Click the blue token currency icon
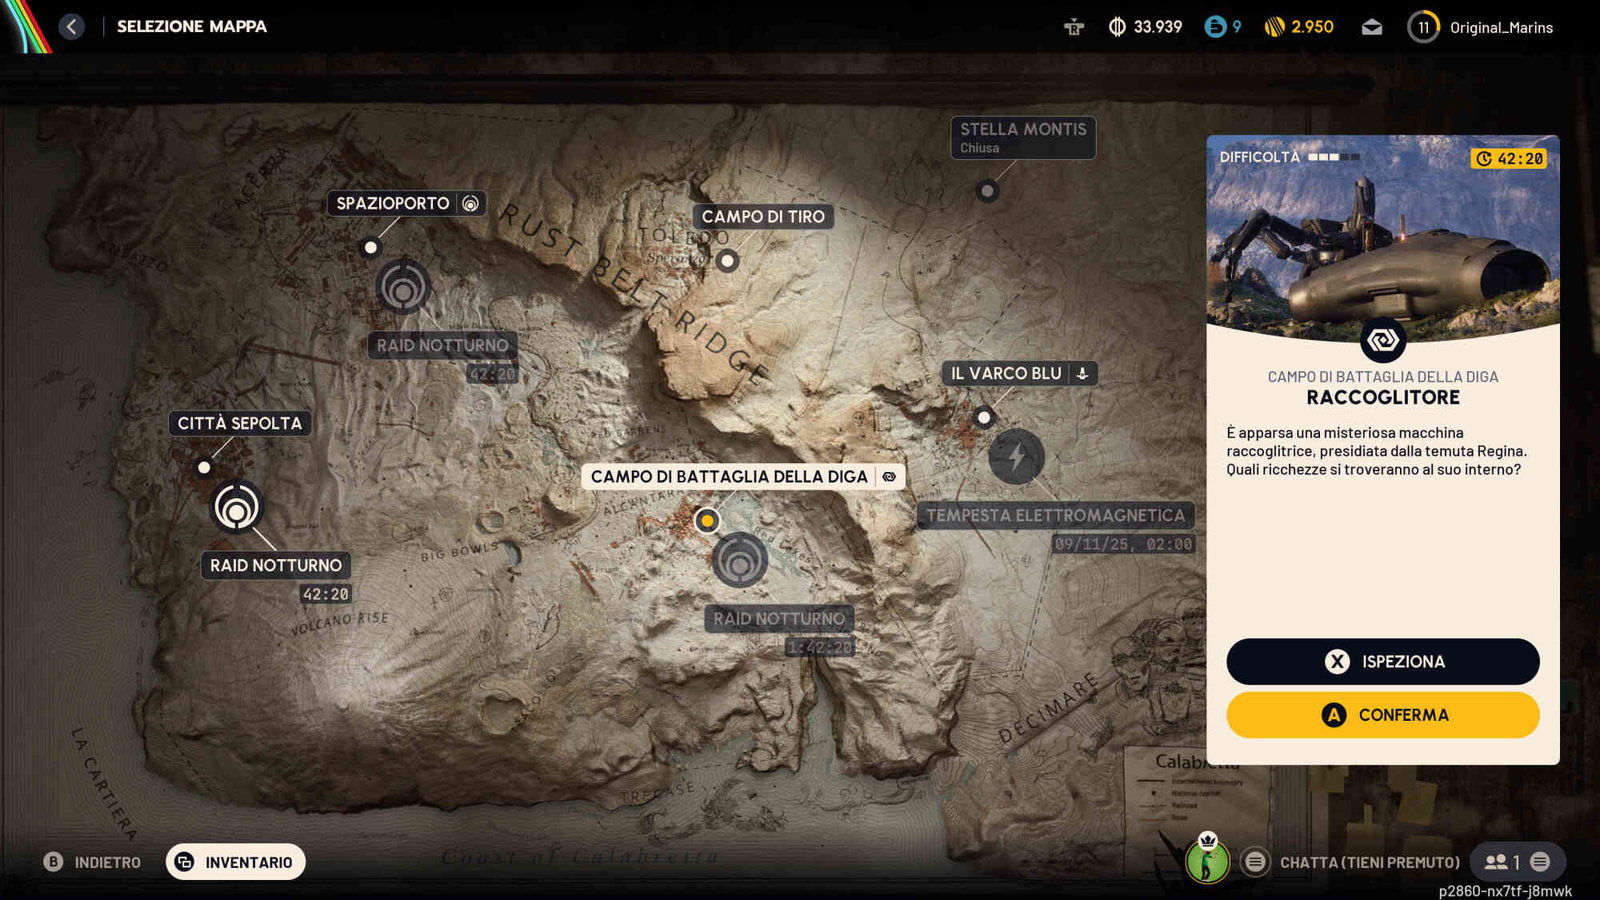 pyautogui.click(x=1215, y=27)
